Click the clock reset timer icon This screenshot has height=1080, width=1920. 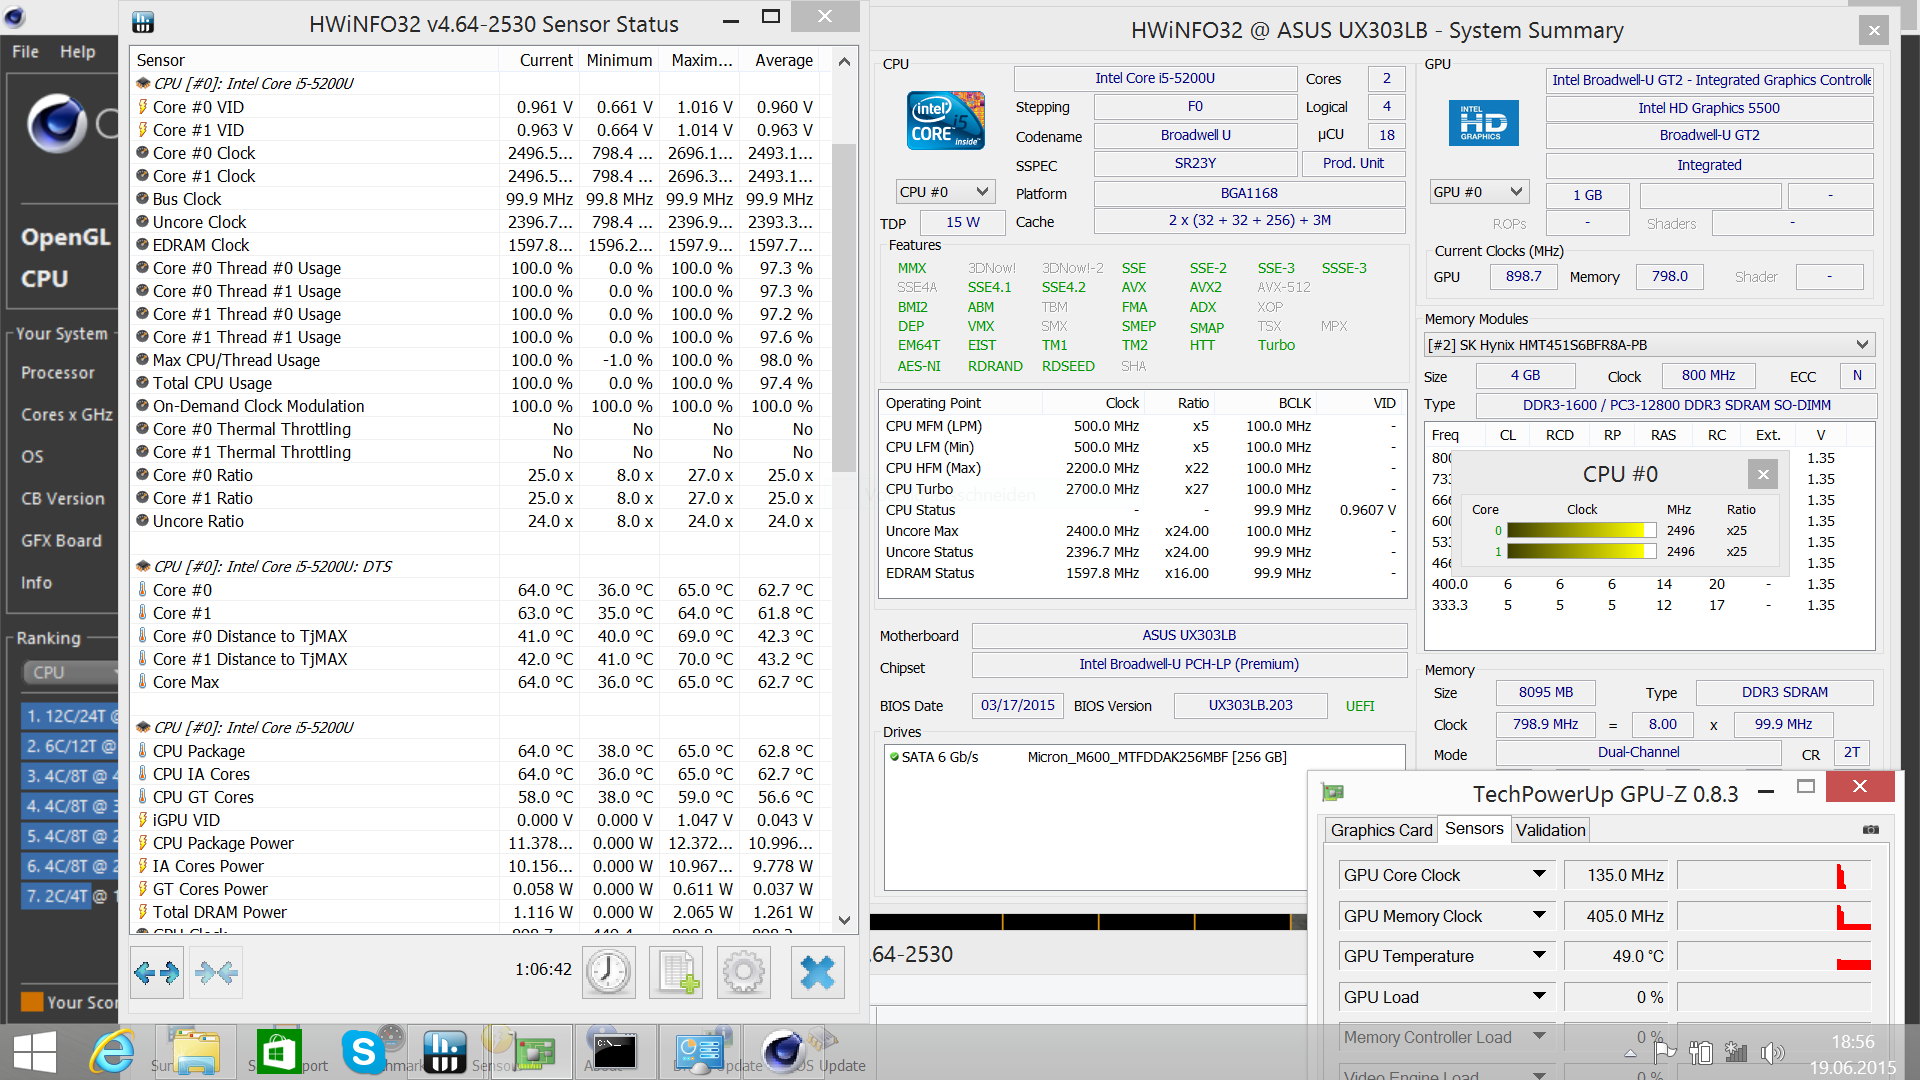tap(608, 972)
